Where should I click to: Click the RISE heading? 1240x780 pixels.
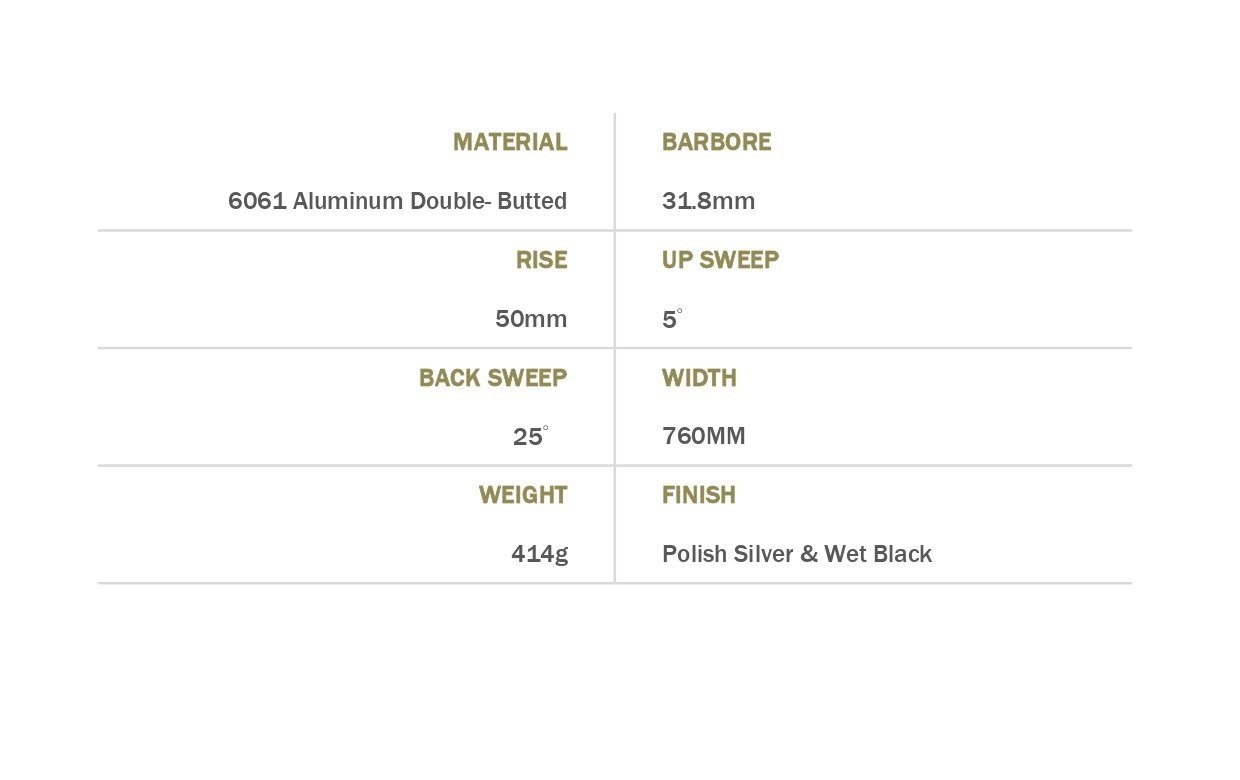click(542, 260)
